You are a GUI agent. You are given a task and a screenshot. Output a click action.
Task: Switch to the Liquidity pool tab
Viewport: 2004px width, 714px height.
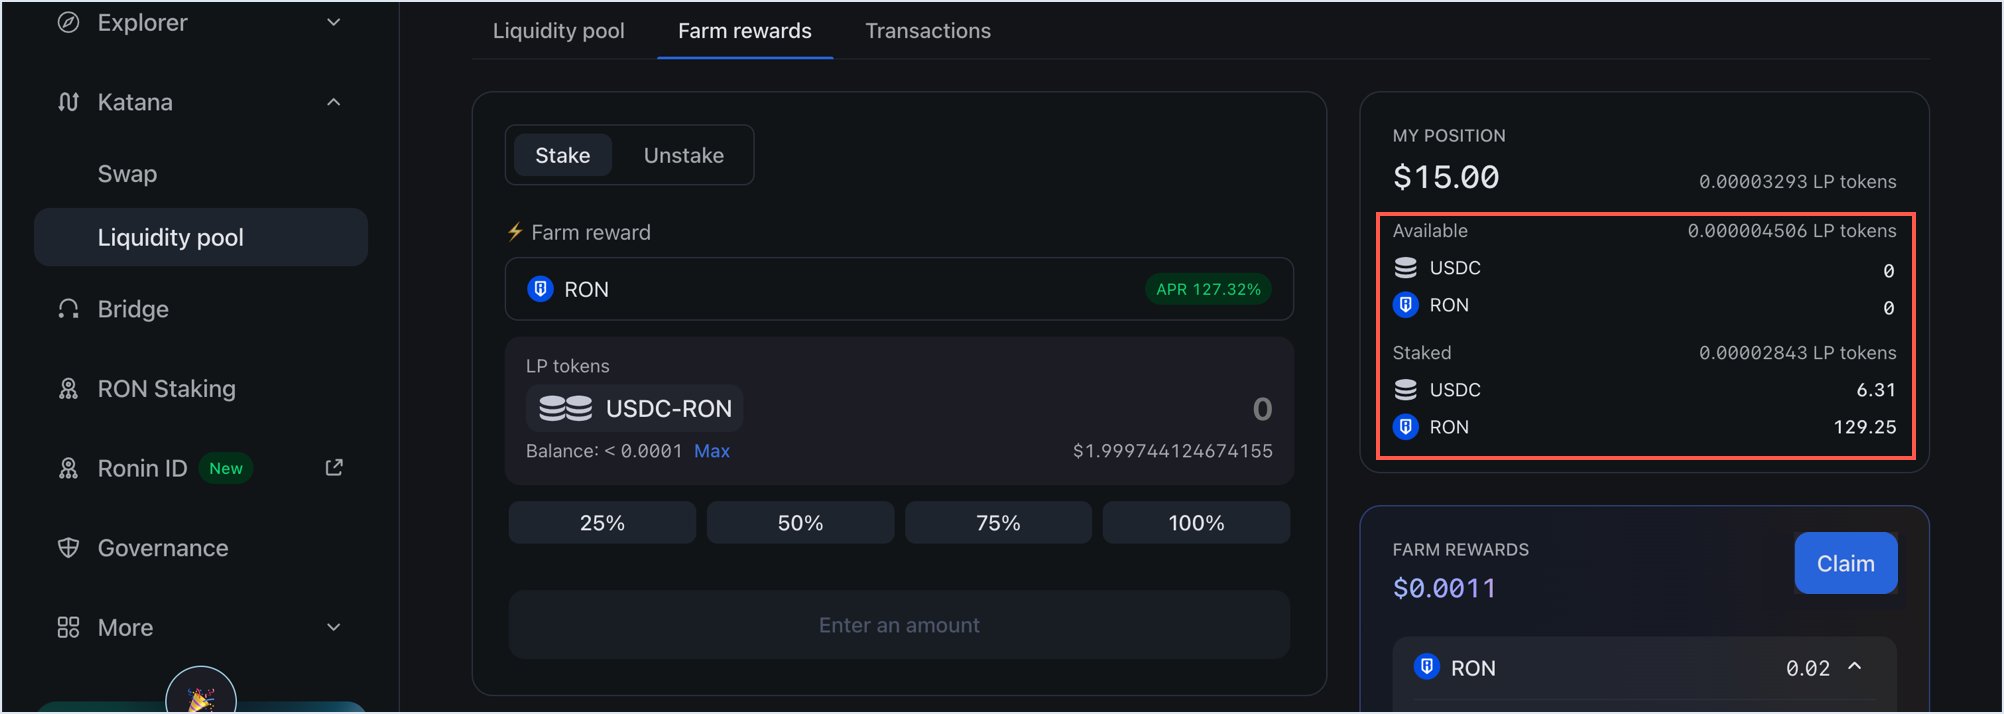[558, 30]
